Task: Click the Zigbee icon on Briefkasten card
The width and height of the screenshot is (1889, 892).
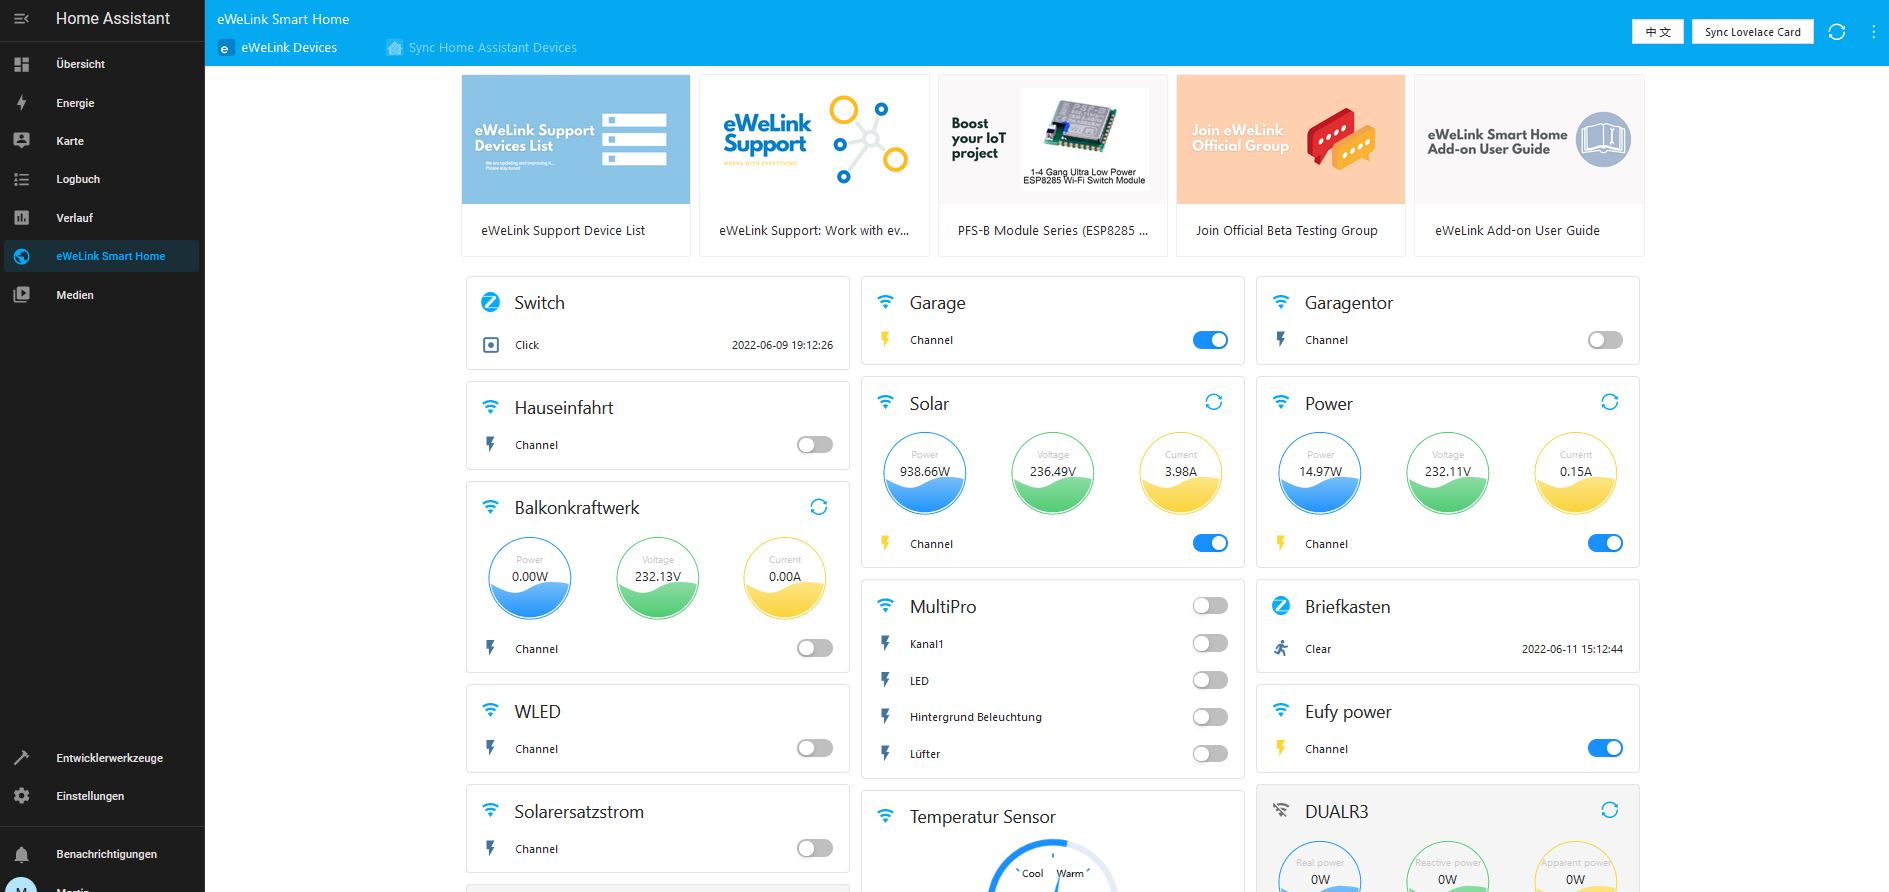Action: click(x=1281, y=606)
